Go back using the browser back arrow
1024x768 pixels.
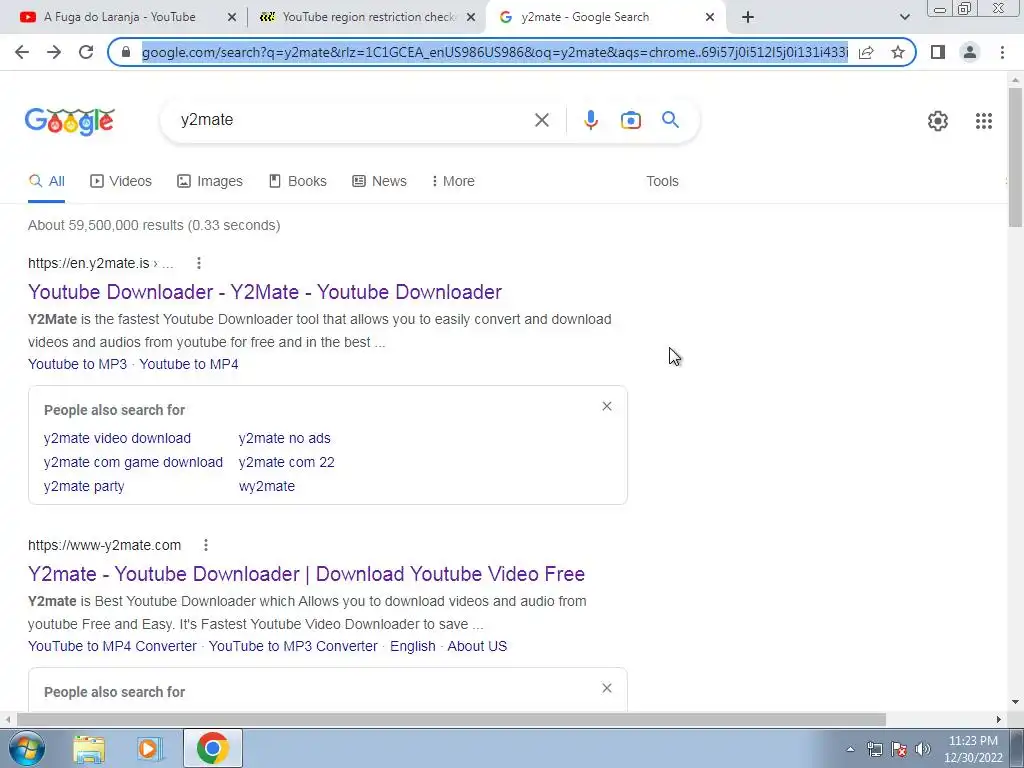(x=22, y=52)
